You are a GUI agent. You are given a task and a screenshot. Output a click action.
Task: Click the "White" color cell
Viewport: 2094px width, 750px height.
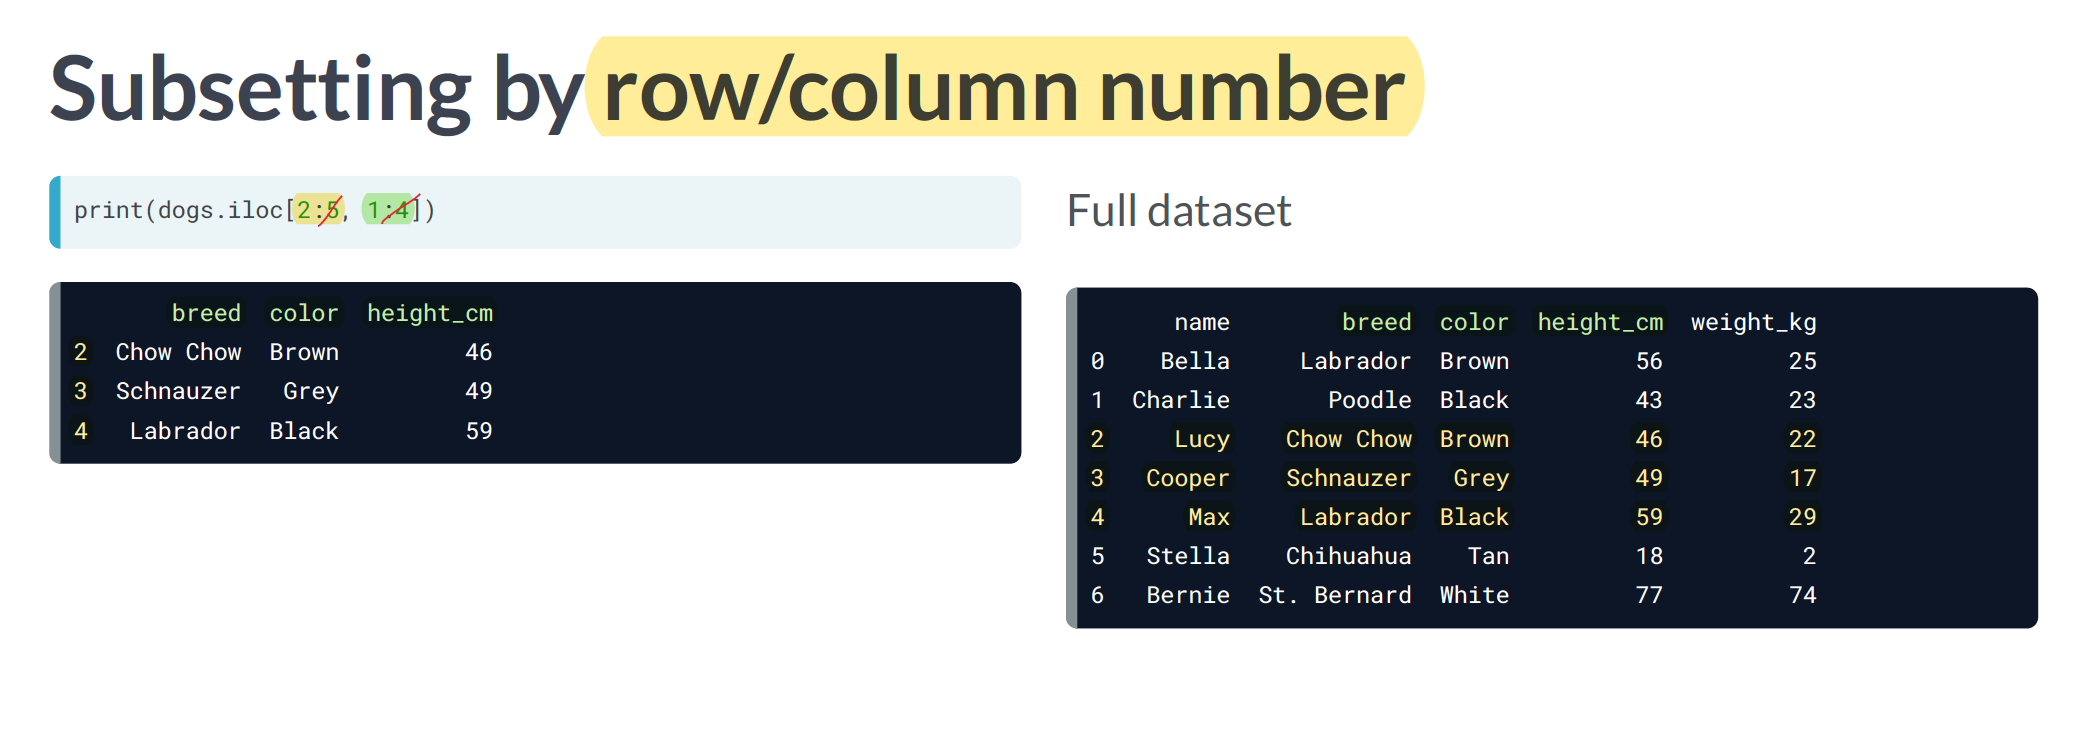pyautogui.click(x=1474, y=595)
